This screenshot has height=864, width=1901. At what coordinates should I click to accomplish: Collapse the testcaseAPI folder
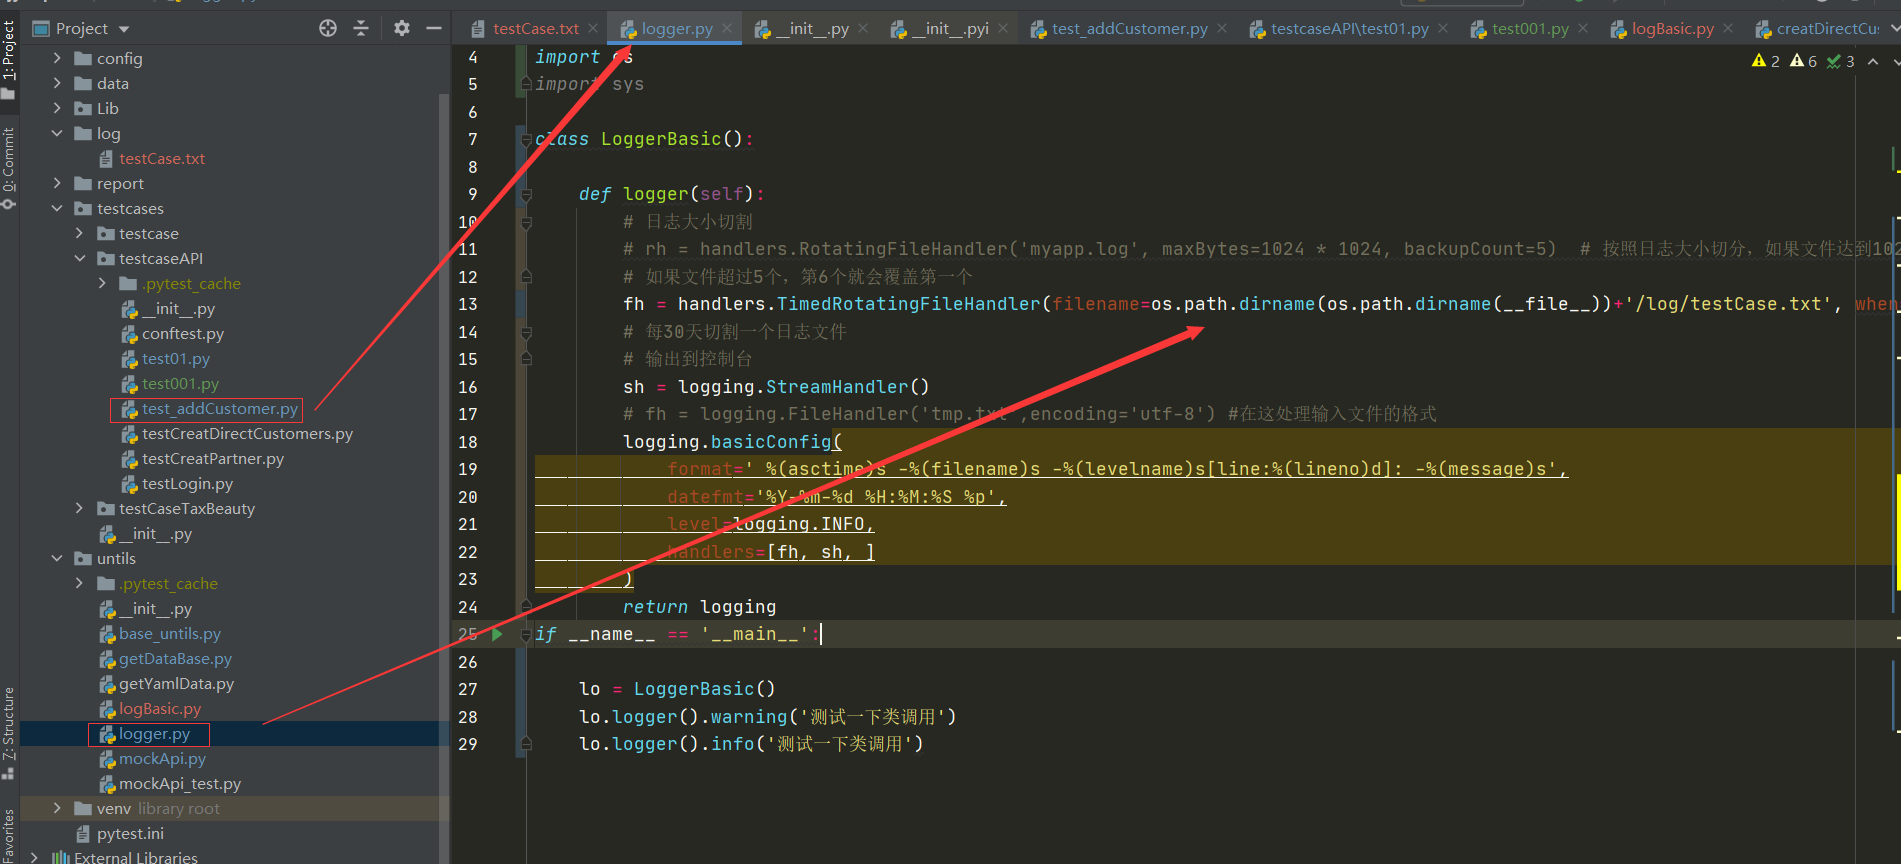click(x=79, y=258)
